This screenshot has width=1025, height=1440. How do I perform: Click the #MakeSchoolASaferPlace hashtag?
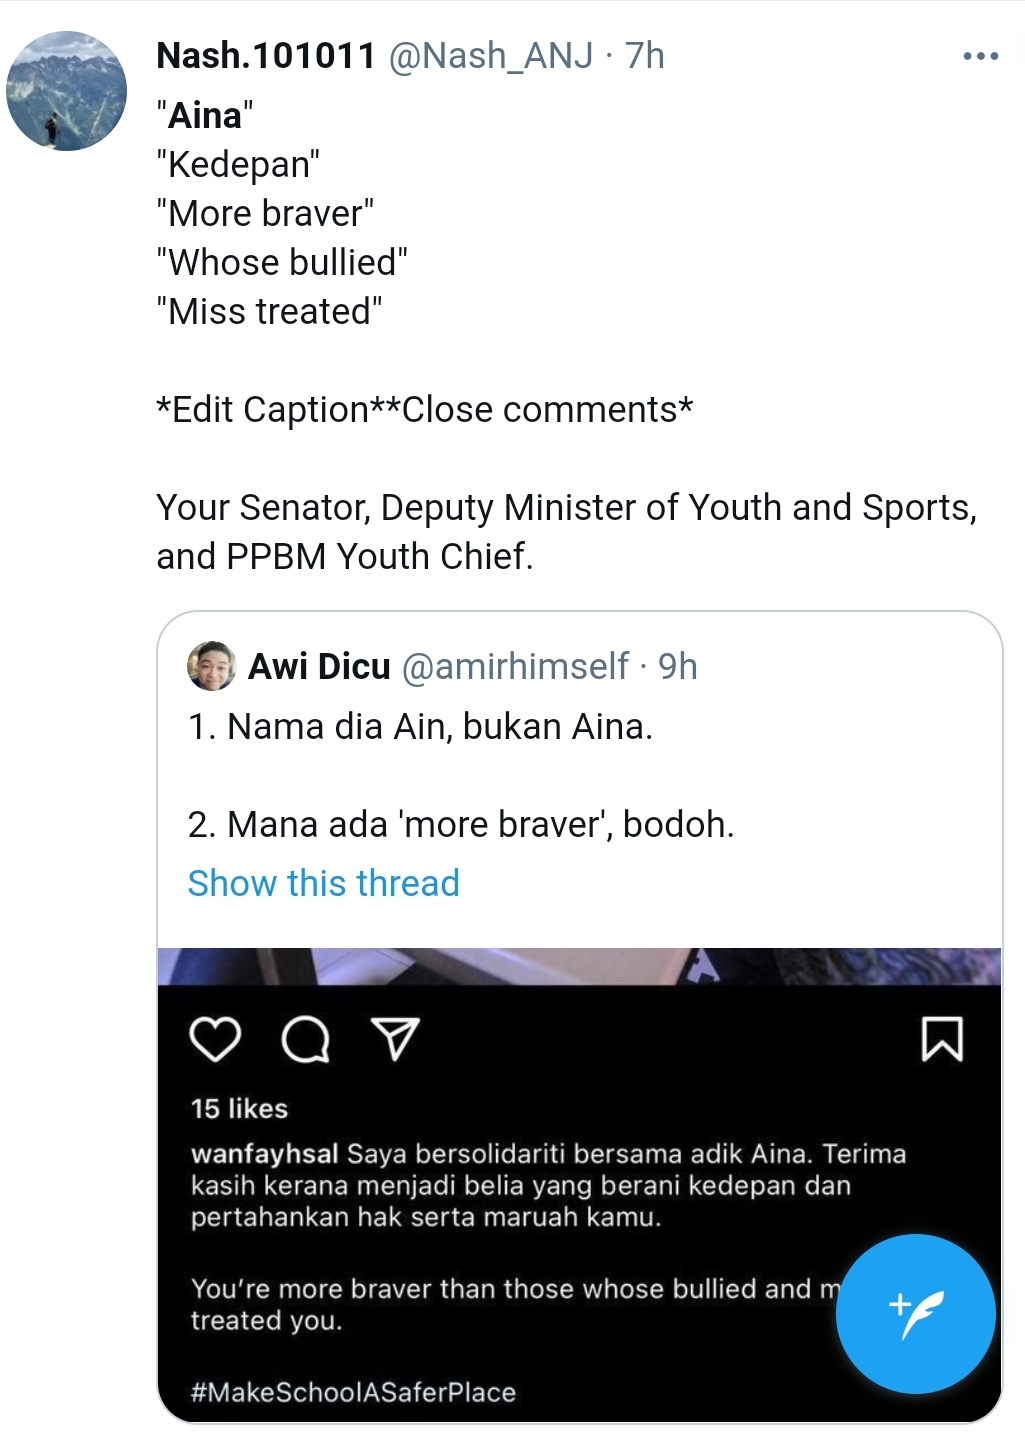(353, 1392)
